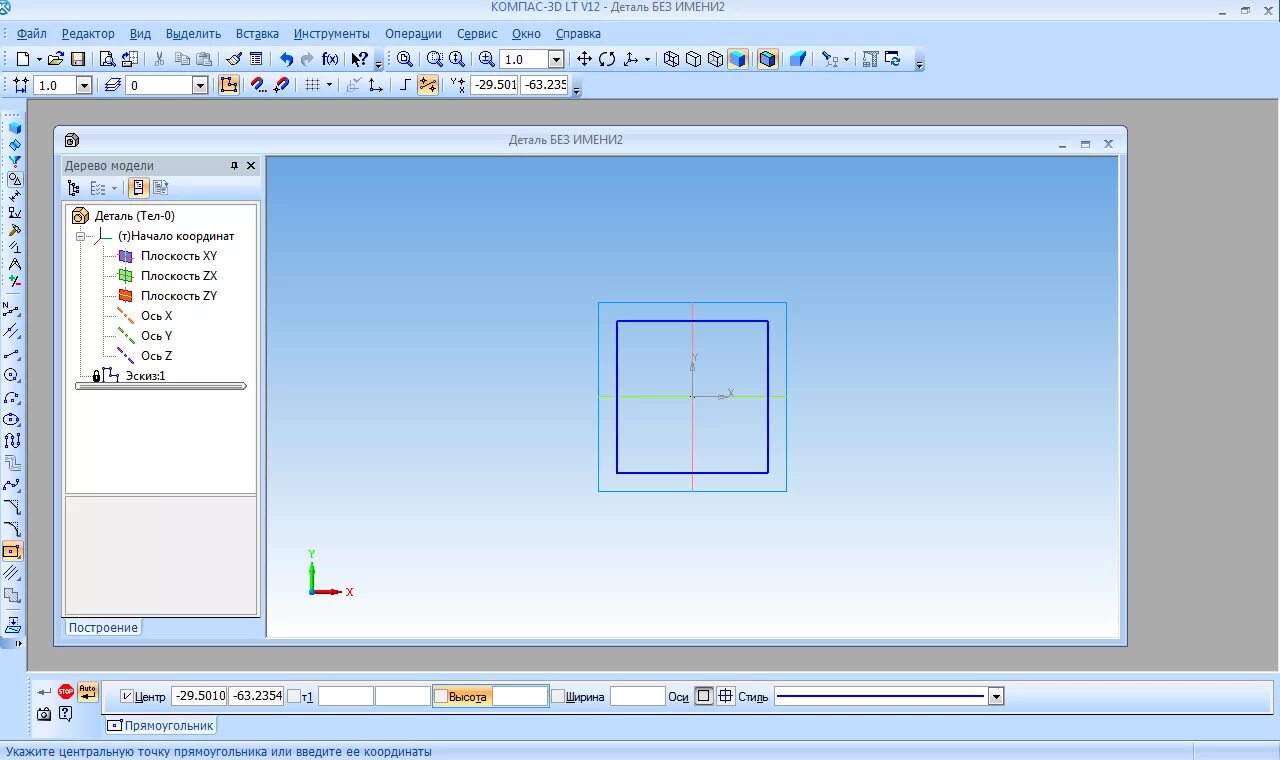
Task: Open the Операции menu
Action: click(413, 33)
